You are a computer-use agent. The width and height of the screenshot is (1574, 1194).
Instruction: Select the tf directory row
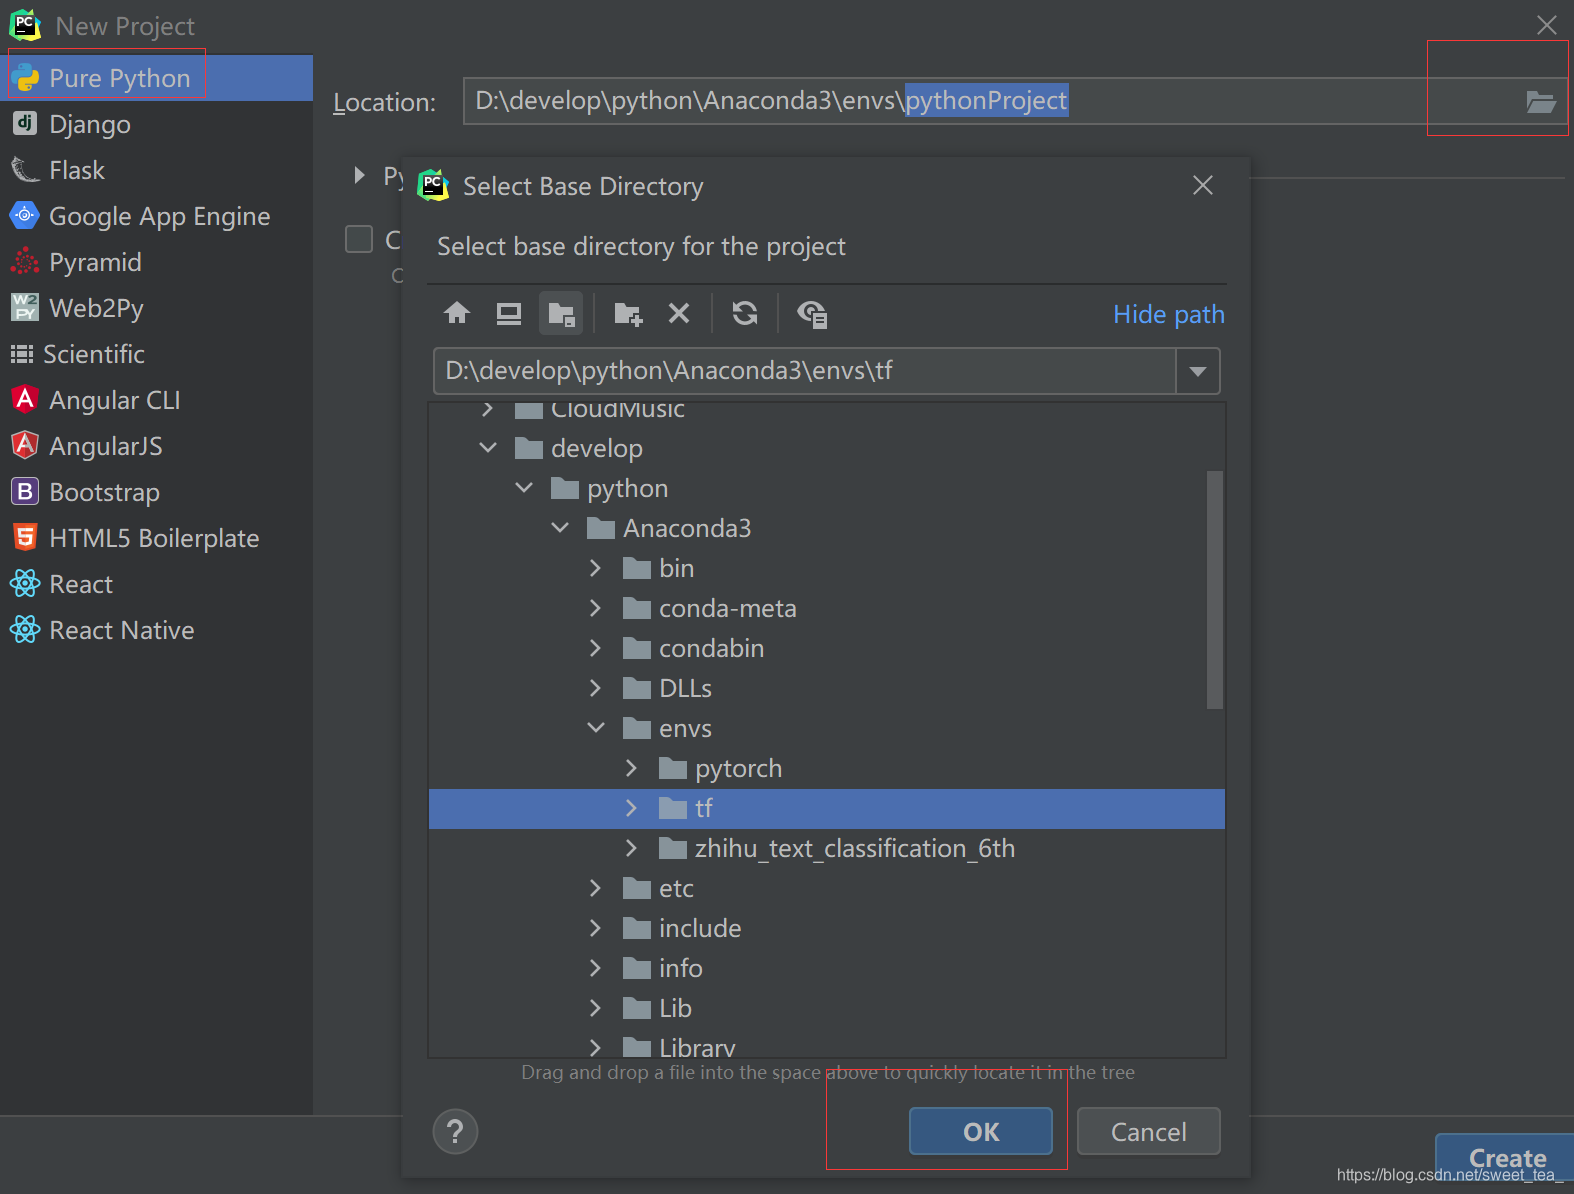(827, 808)
